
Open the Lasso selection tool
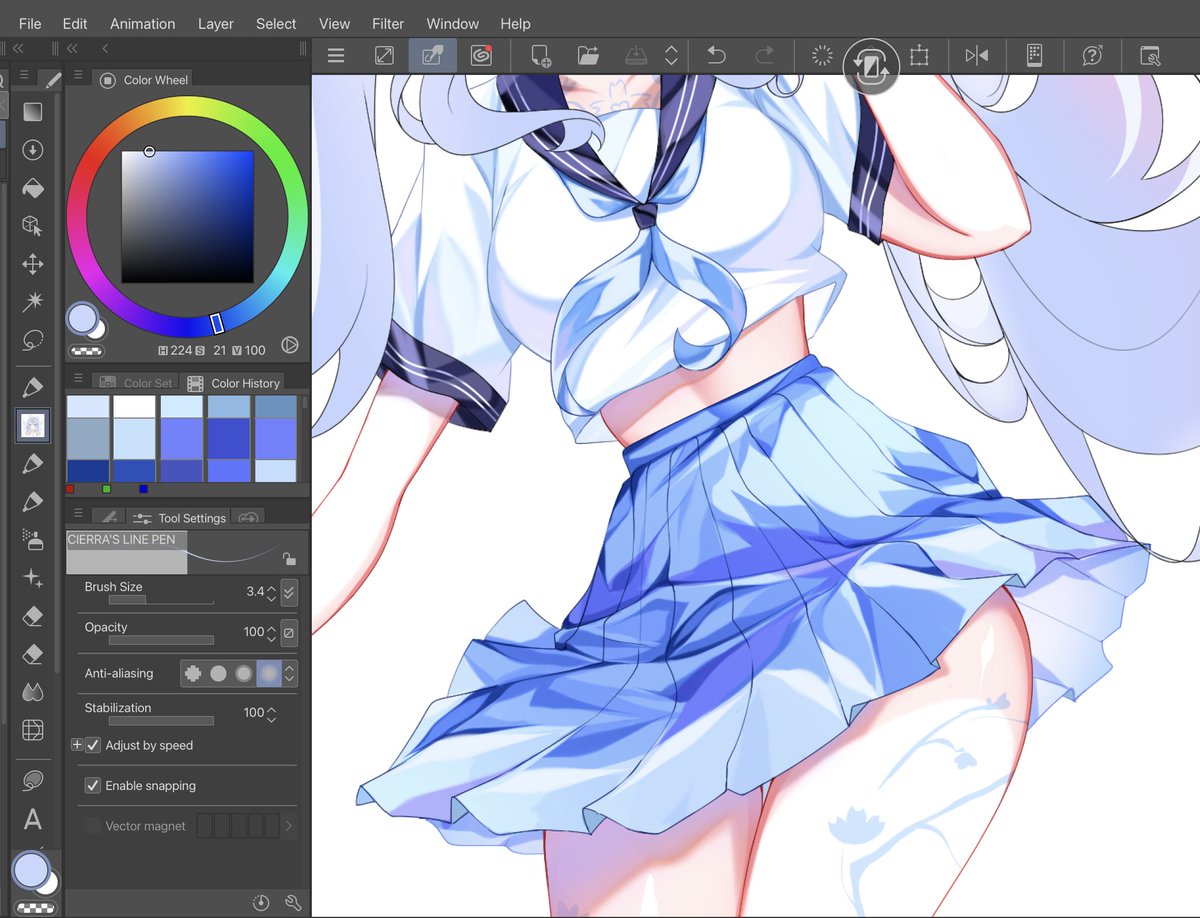tap(33, 339)
